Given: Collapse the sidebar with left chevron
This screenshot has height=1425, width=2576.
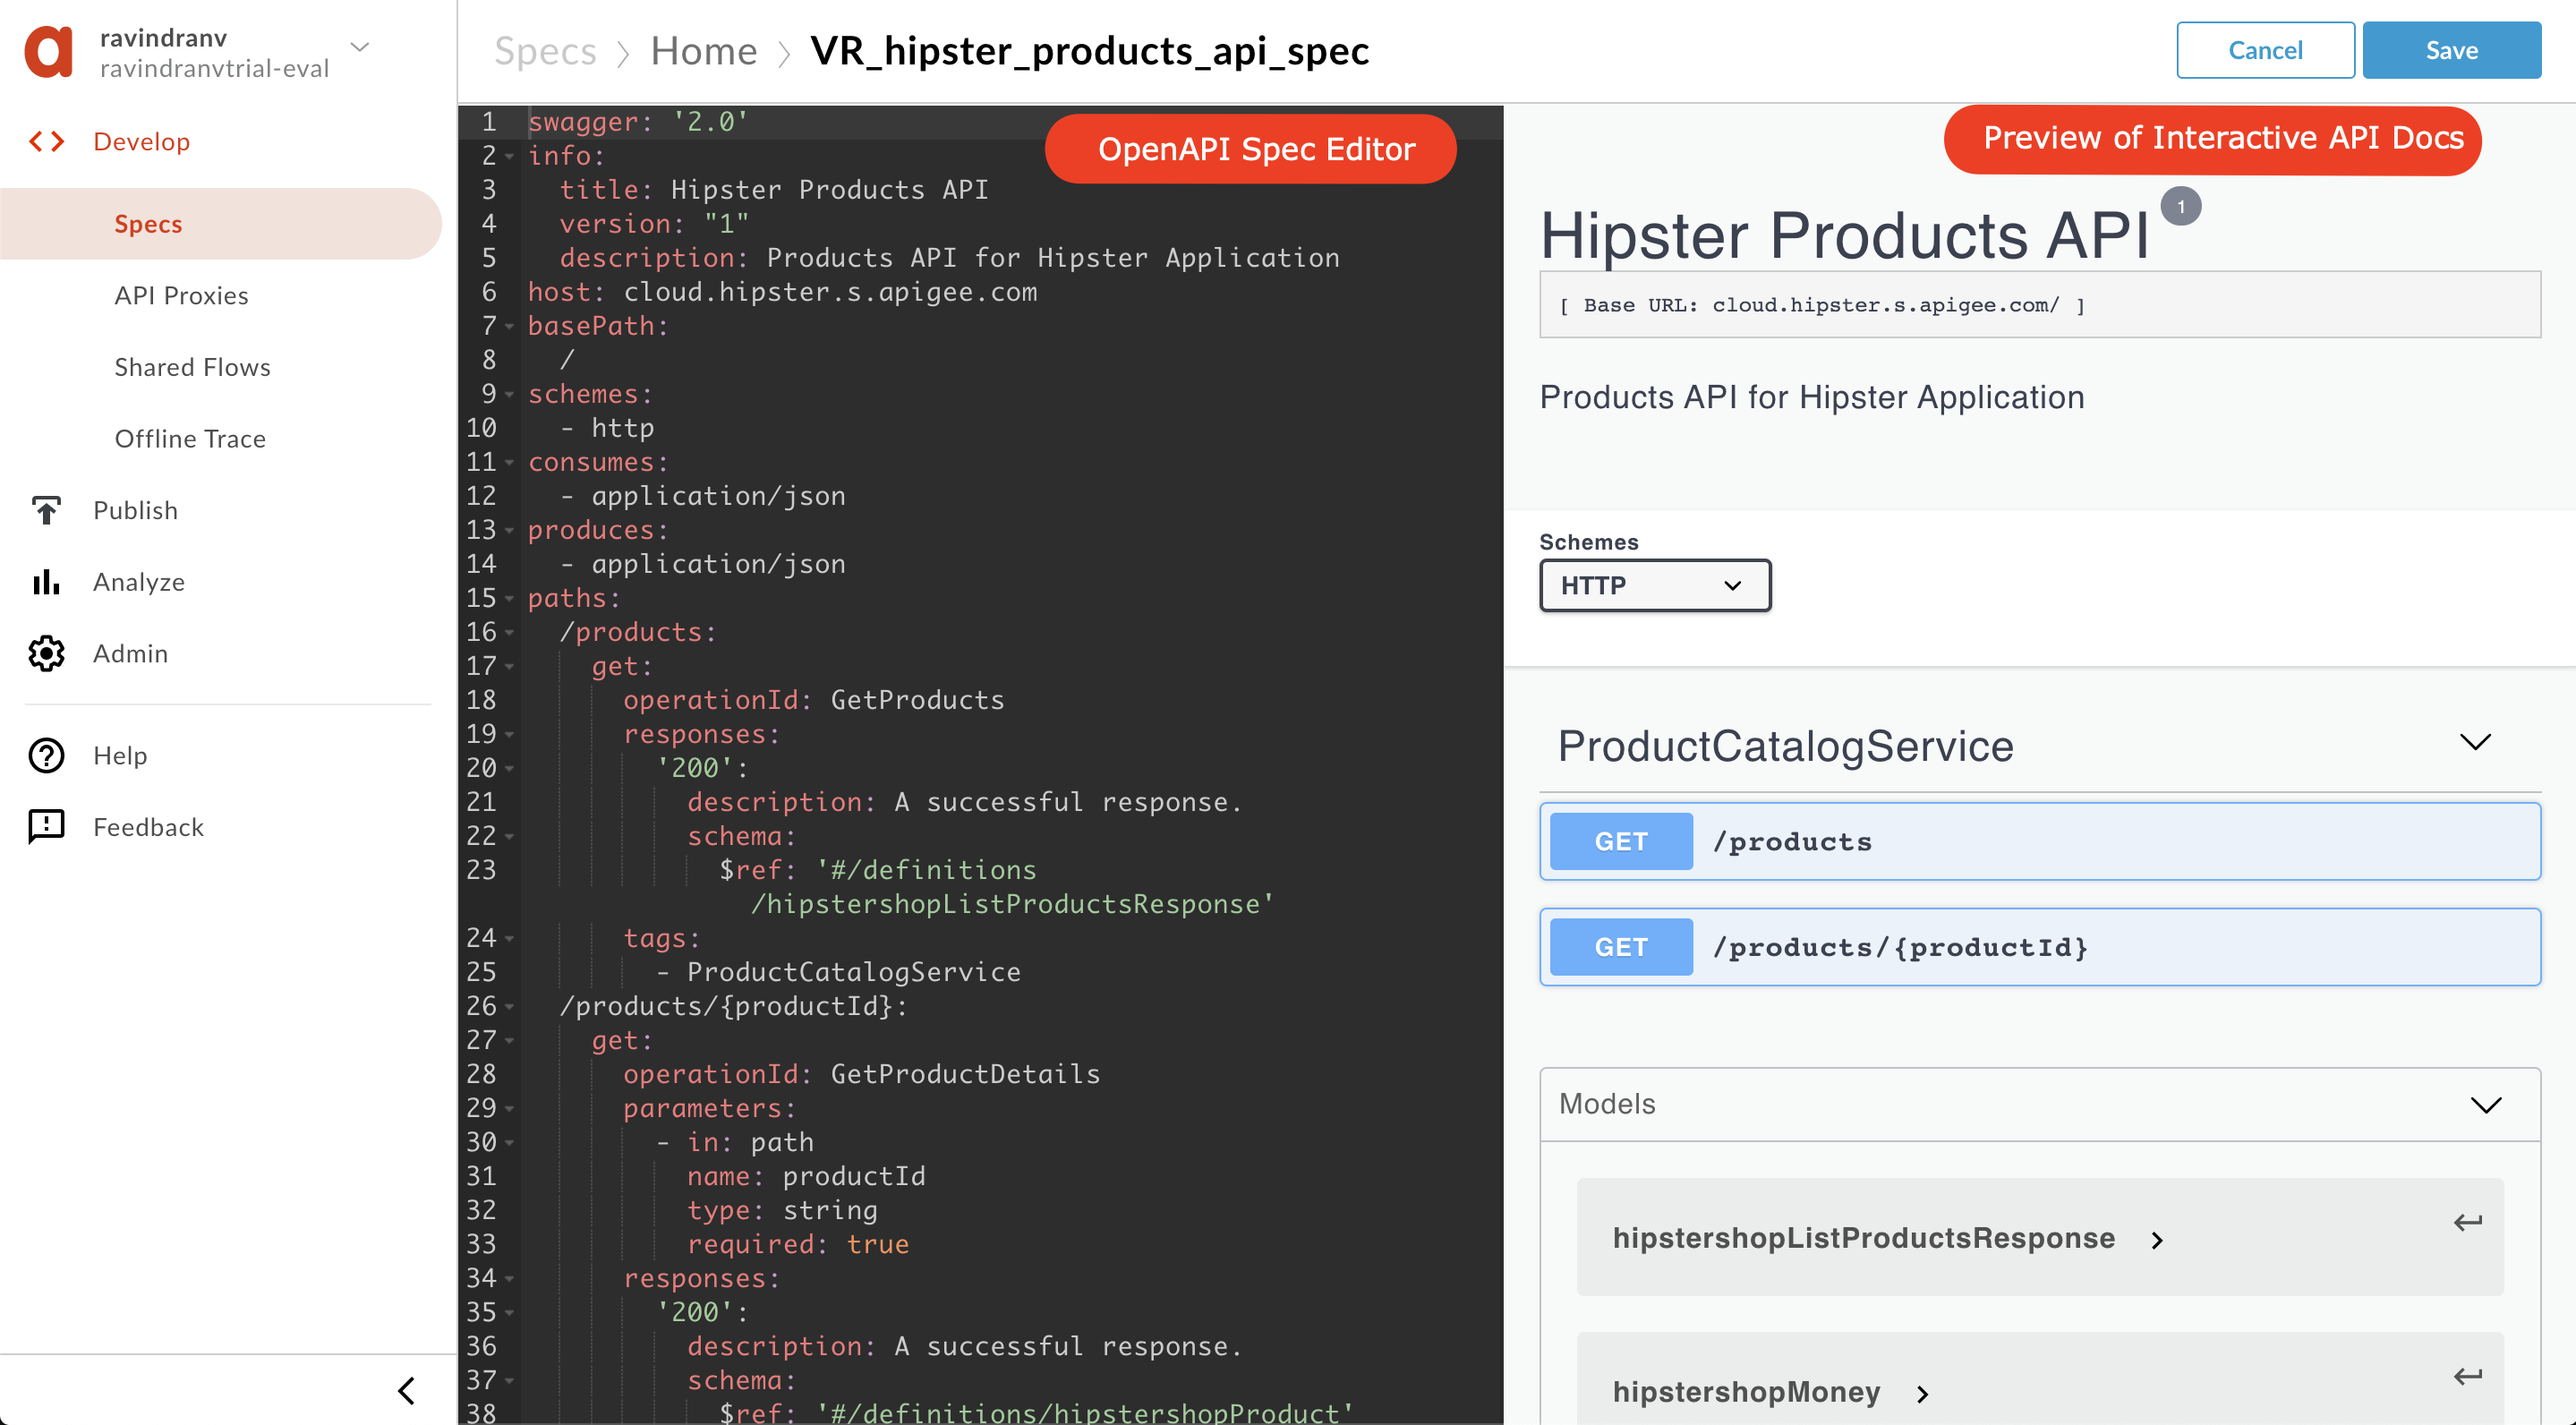Looking at the screenshot, I should [x=406, y=1390].
